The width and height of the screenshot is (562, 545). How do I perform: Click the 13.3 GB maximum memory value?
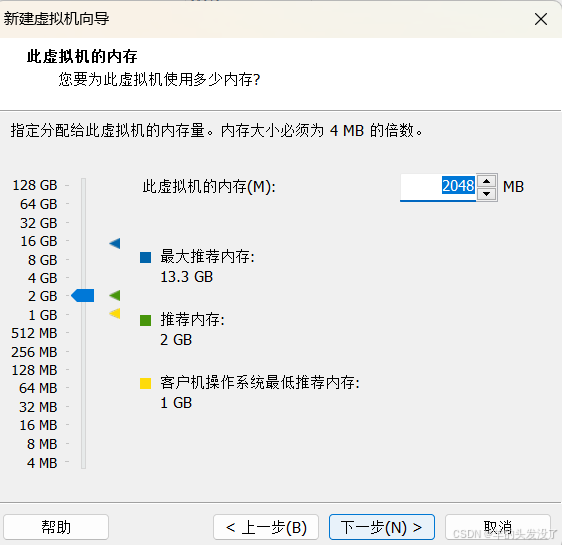(x=186, y=277)
